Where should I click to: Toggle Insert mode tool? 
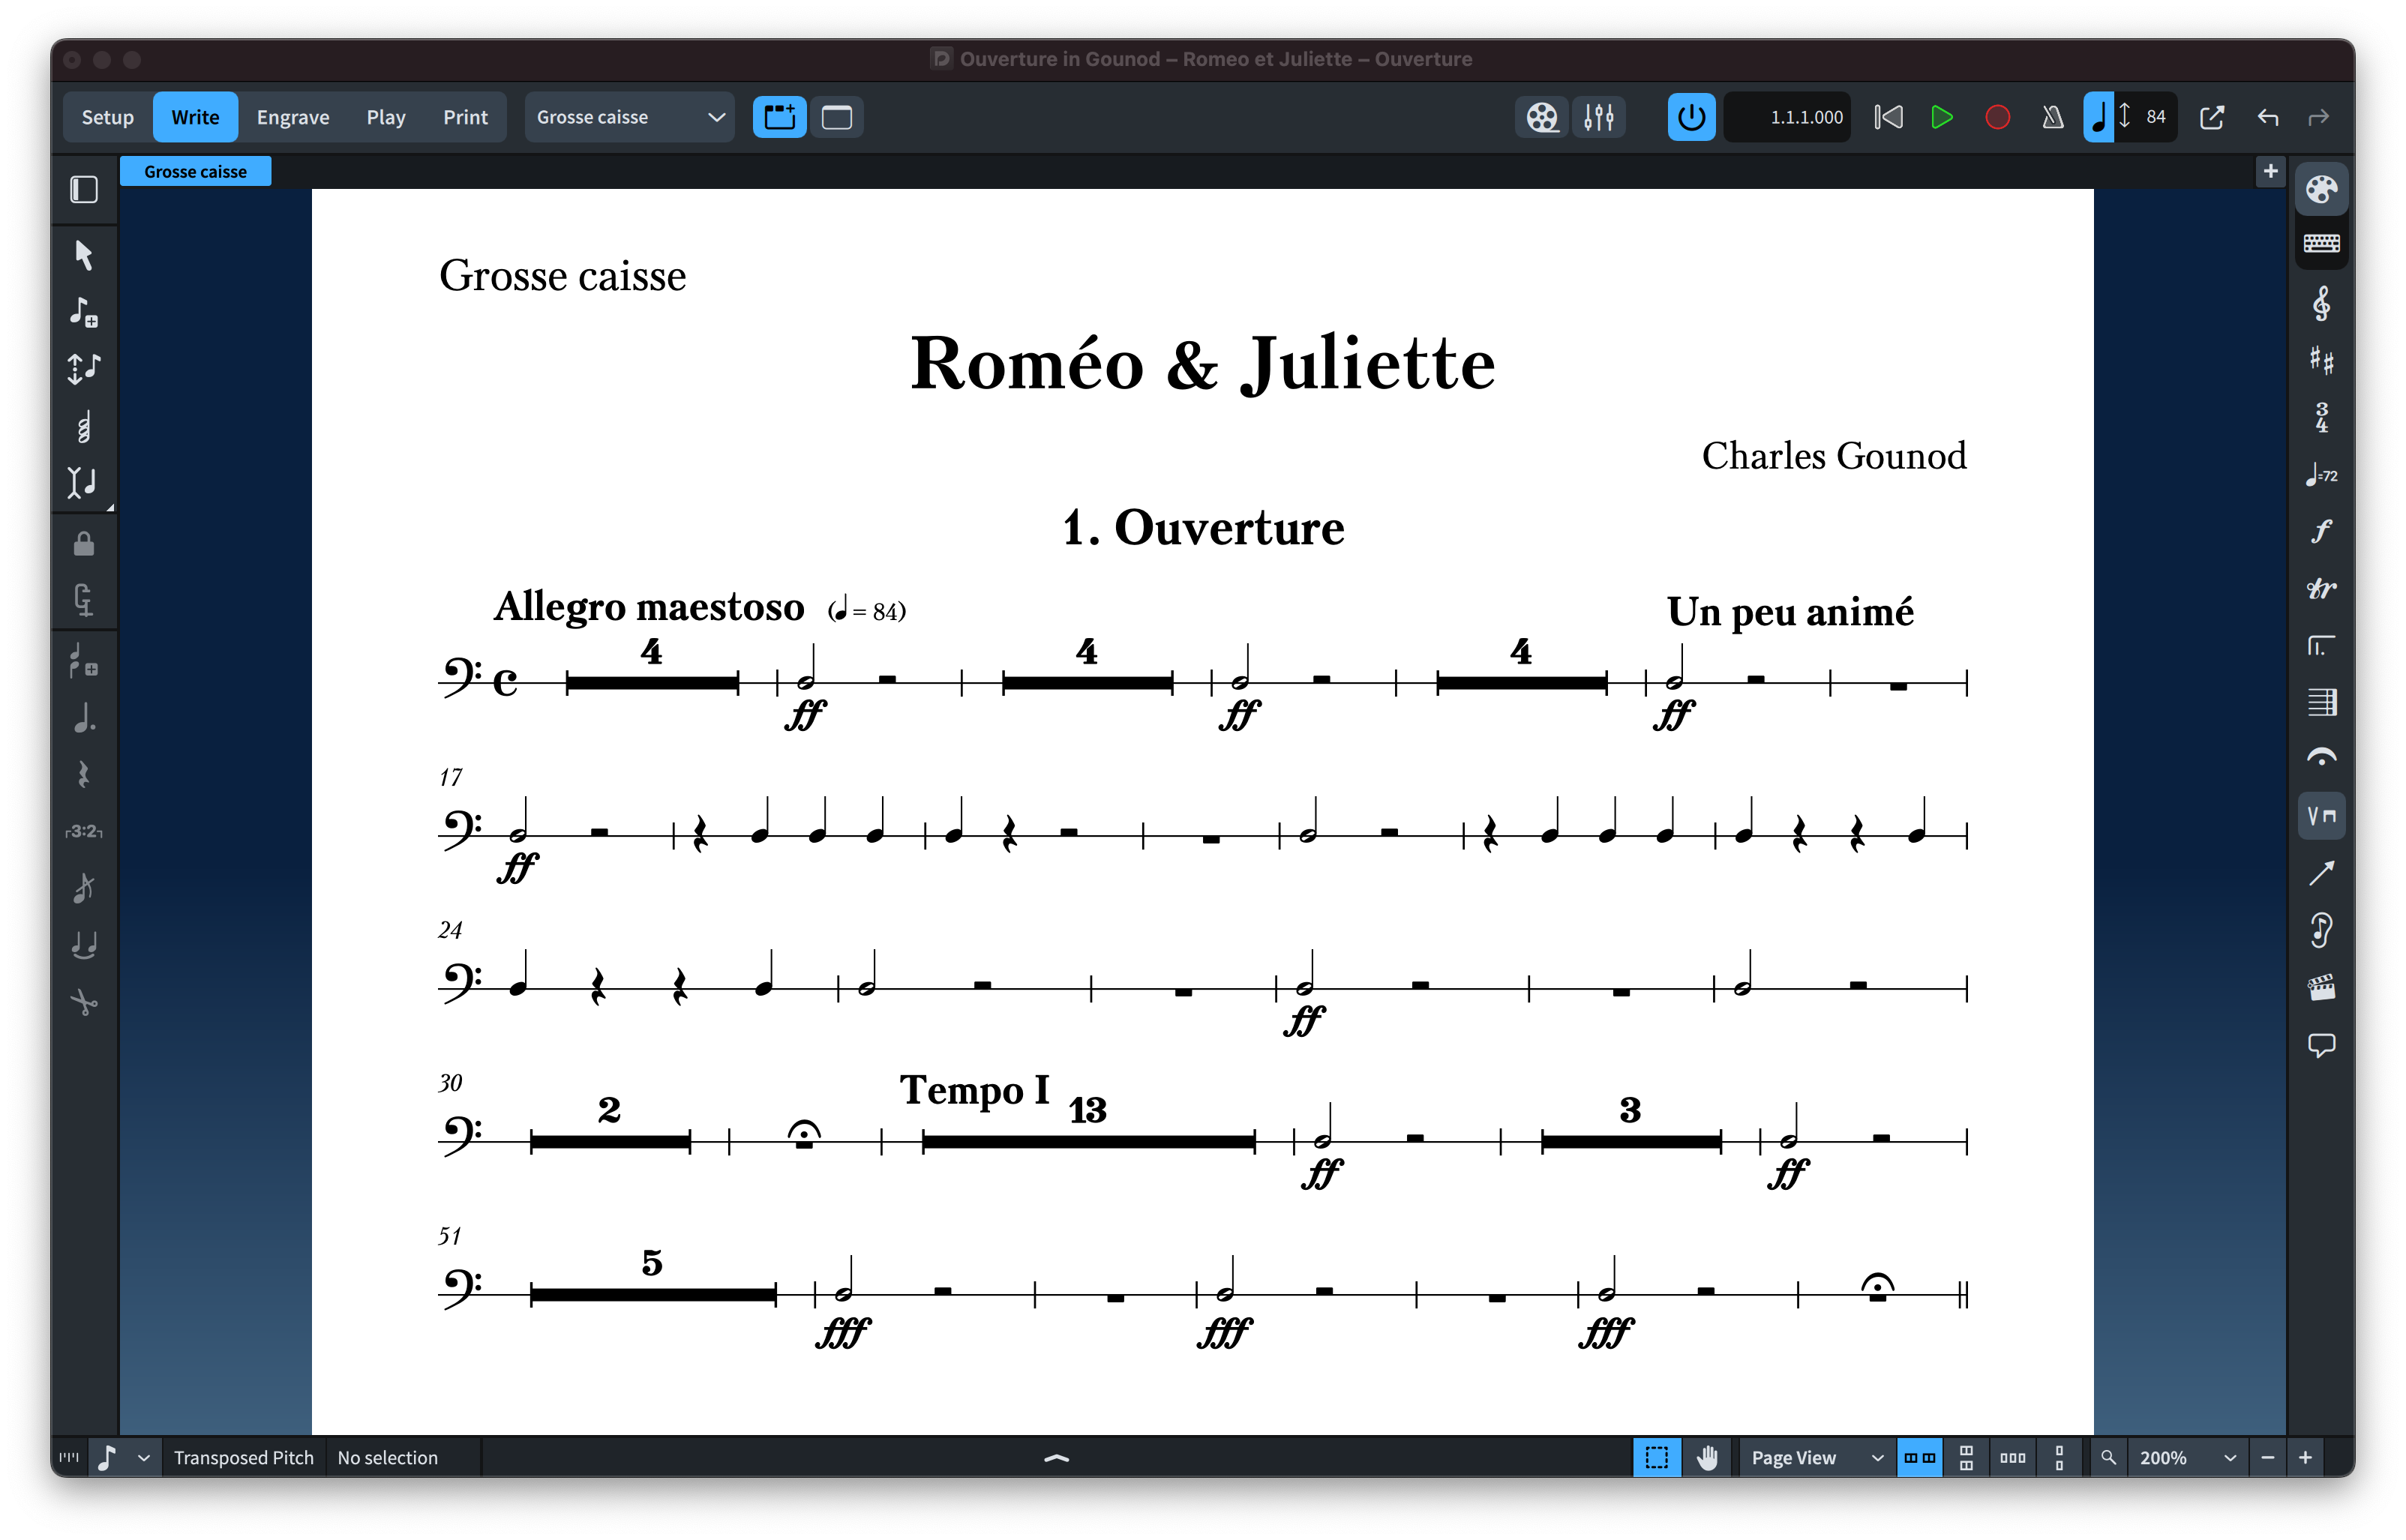(x=84, y=483)
